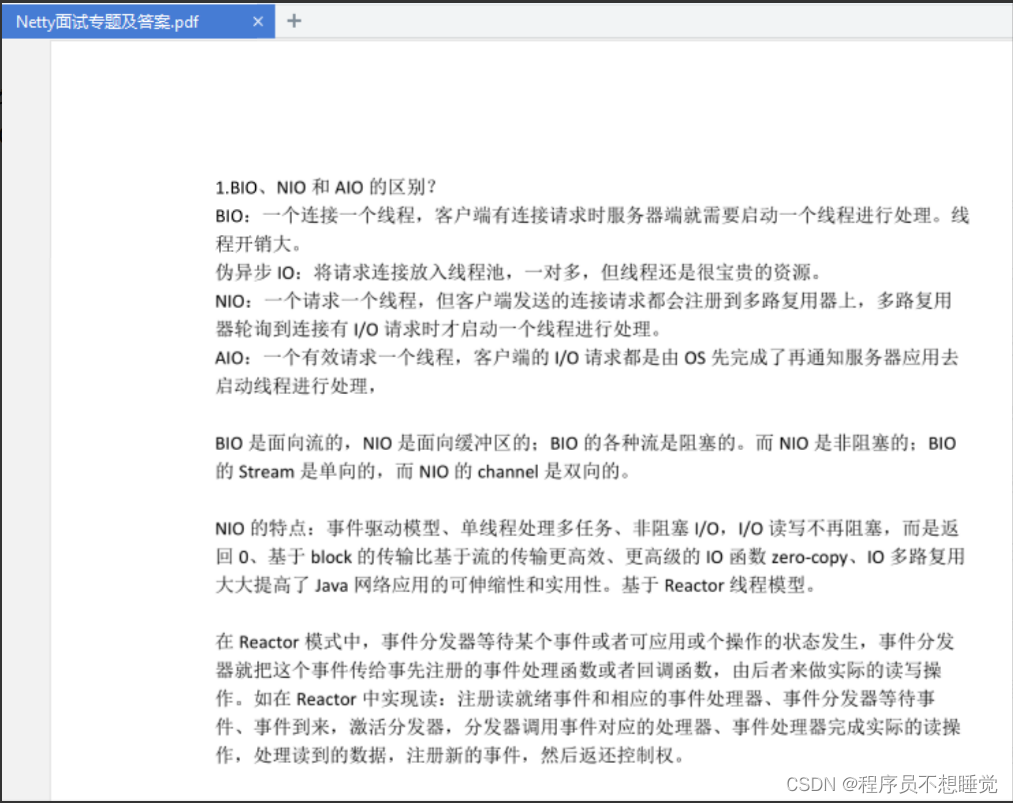This screenshot has width=1013, height=803.
Task: Click line starting 'BIO 是面向流的'
Action: (x=585, y=443)
